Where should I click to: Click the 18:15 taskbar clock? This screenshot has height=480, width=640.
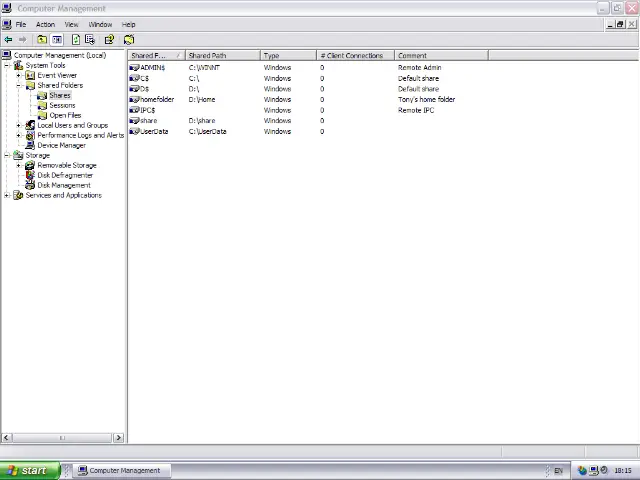(623, 471)
